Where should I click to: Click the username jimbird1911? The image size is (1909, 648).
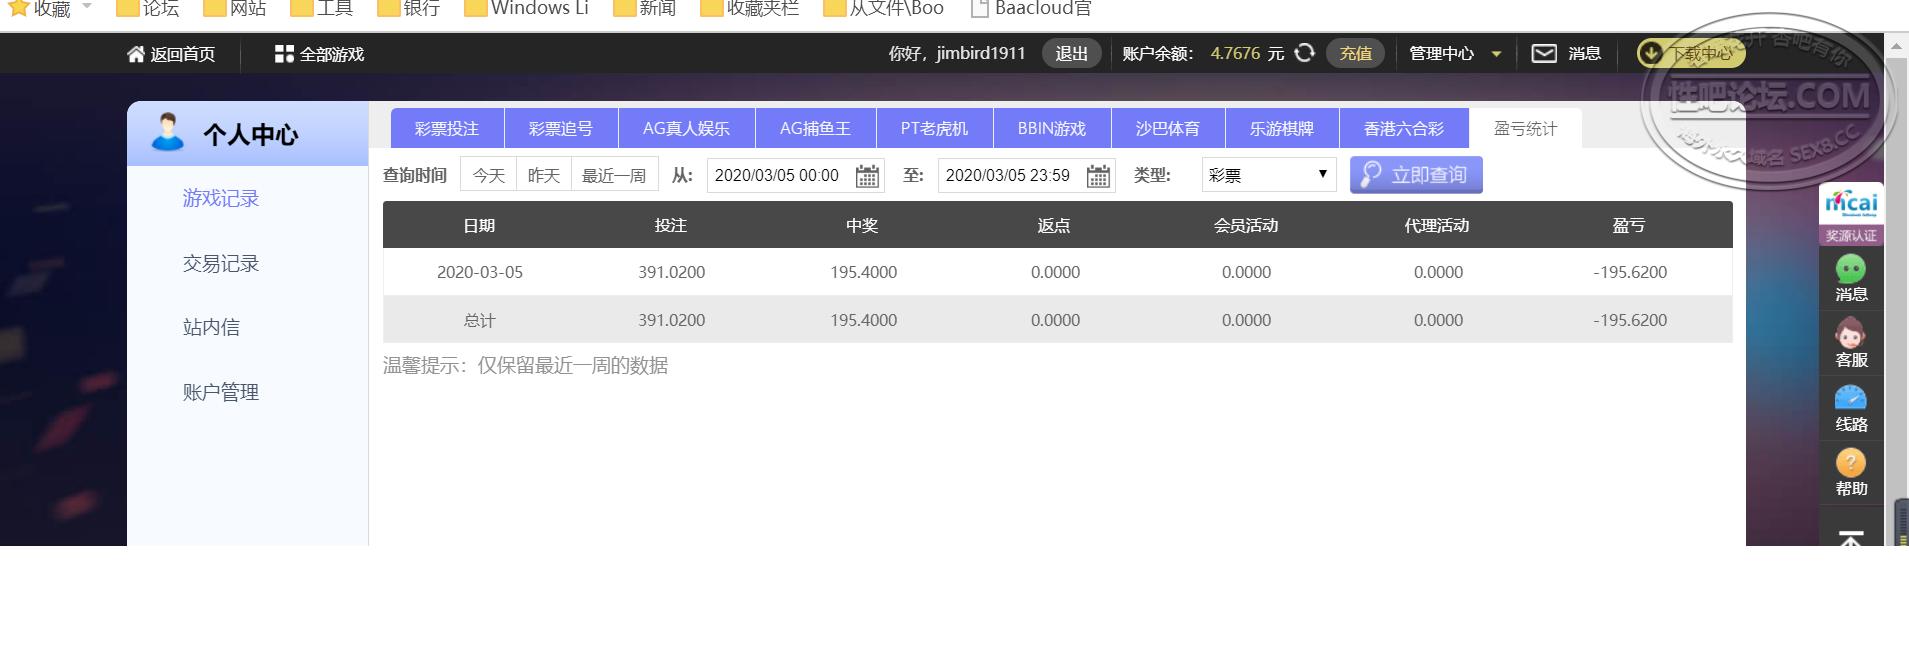coord(981,54)
